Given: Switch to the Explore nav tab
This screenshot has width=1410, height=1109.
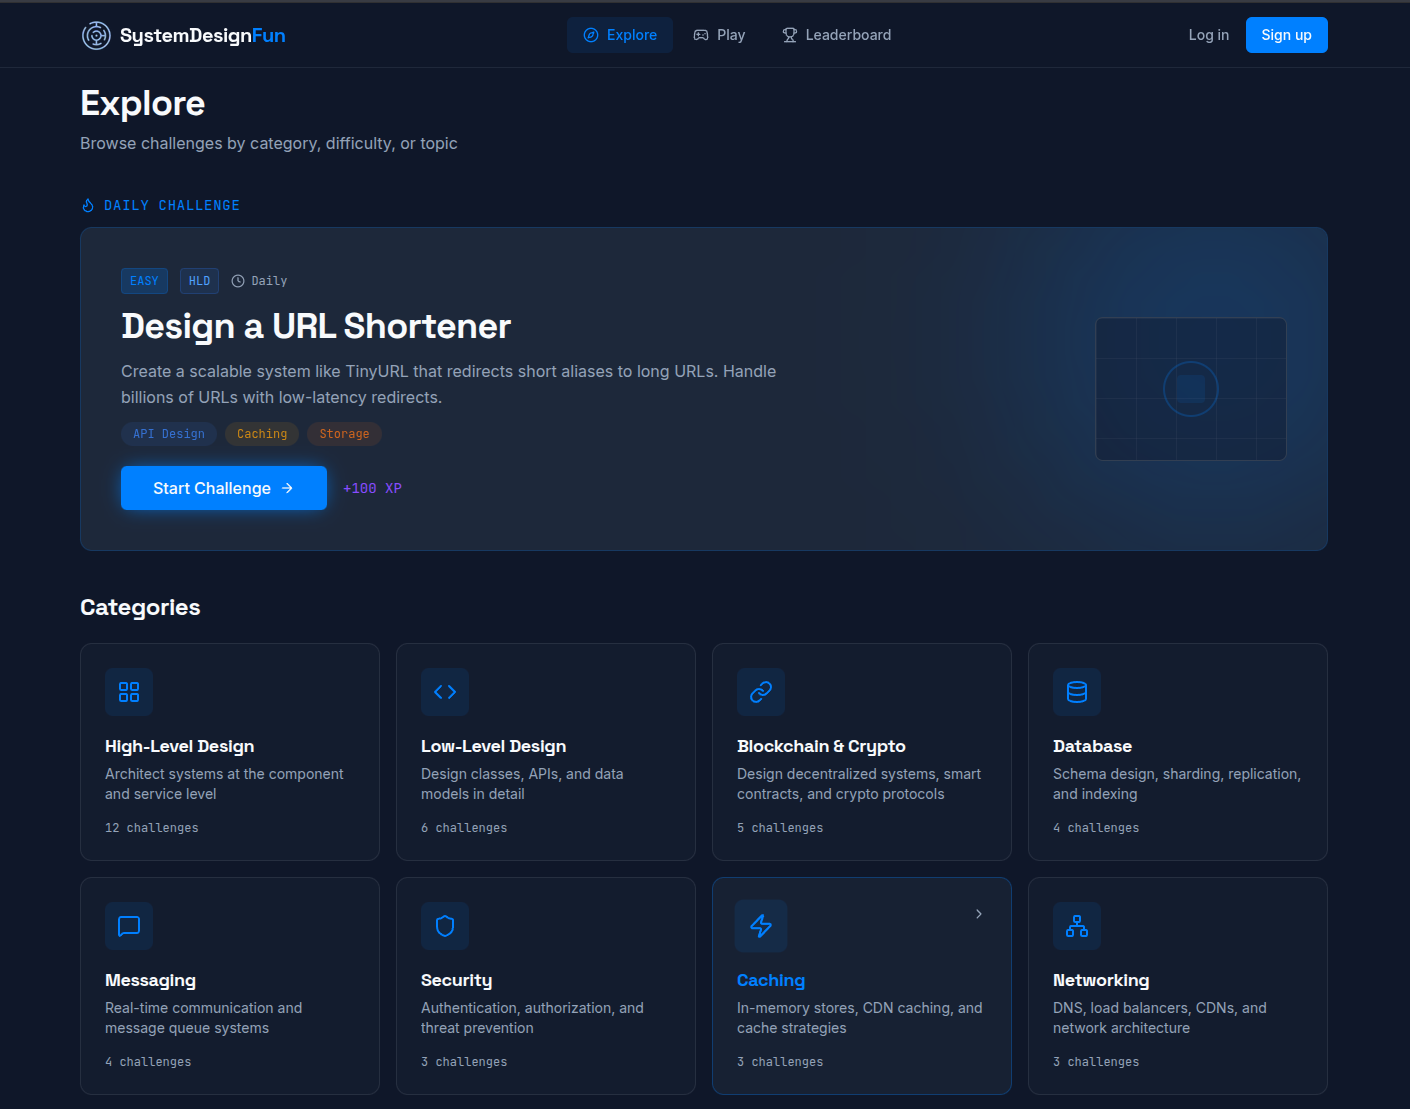Looking at the screenshot, I should pos(620,35).
